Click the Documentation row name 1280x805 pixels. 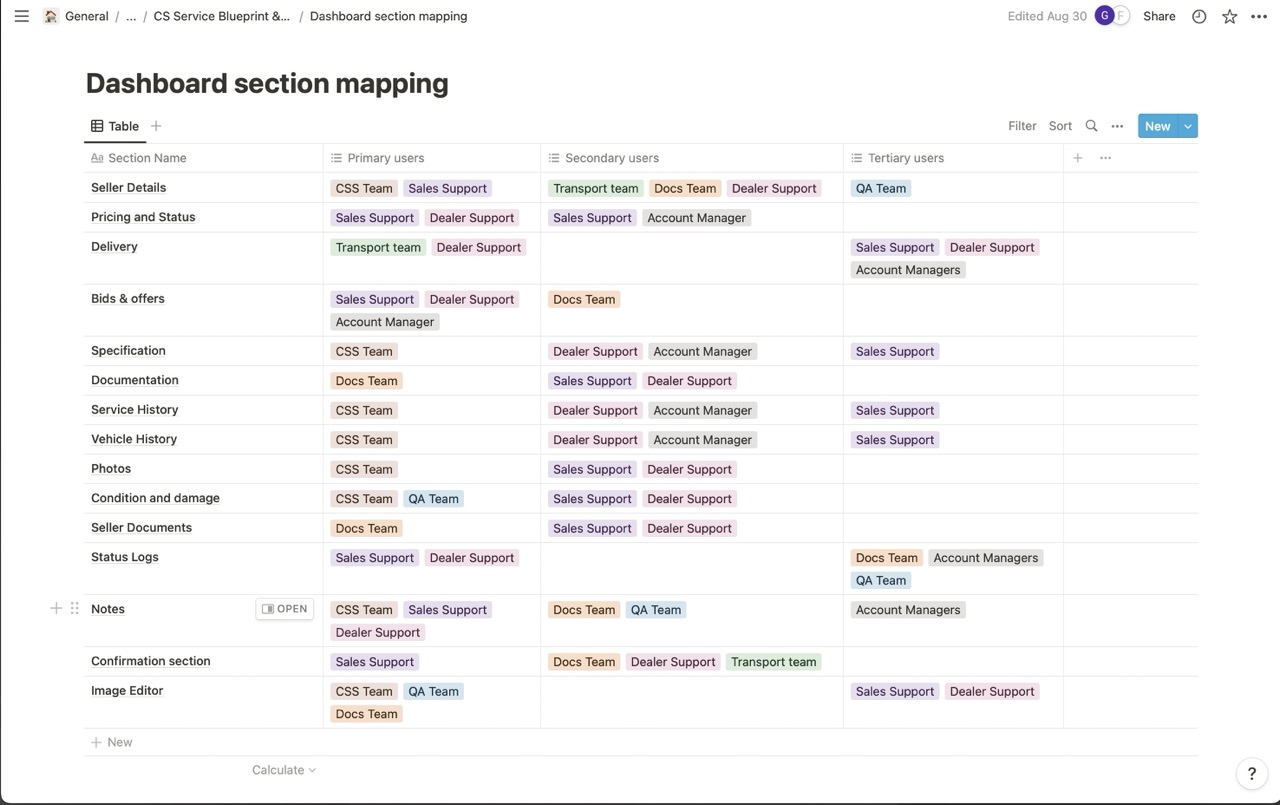[135, 380]
